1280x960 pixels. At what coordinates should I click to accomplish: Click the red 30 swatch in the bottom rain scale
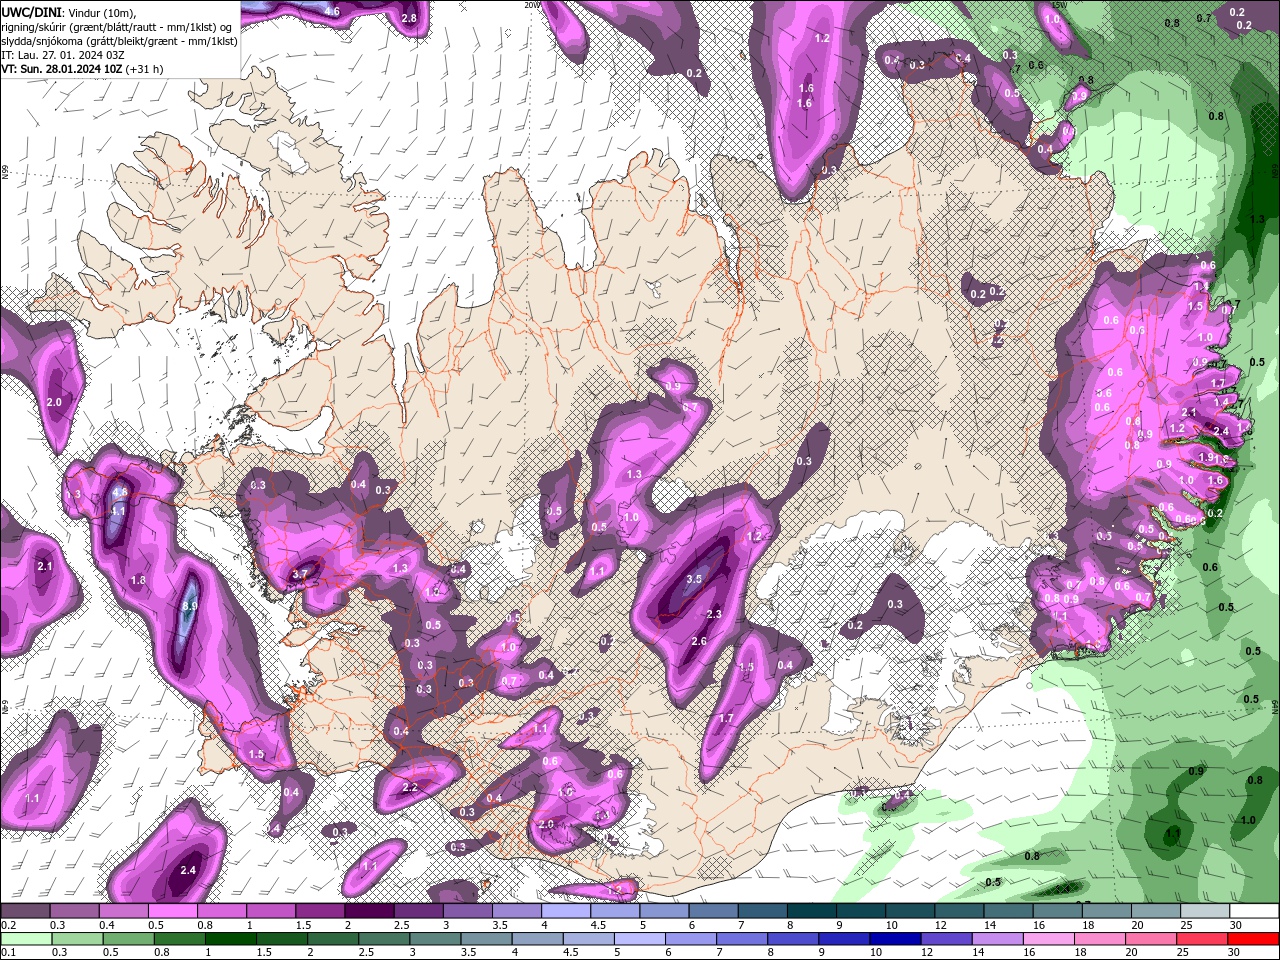pyautogui.click(x=1254, y=938)
